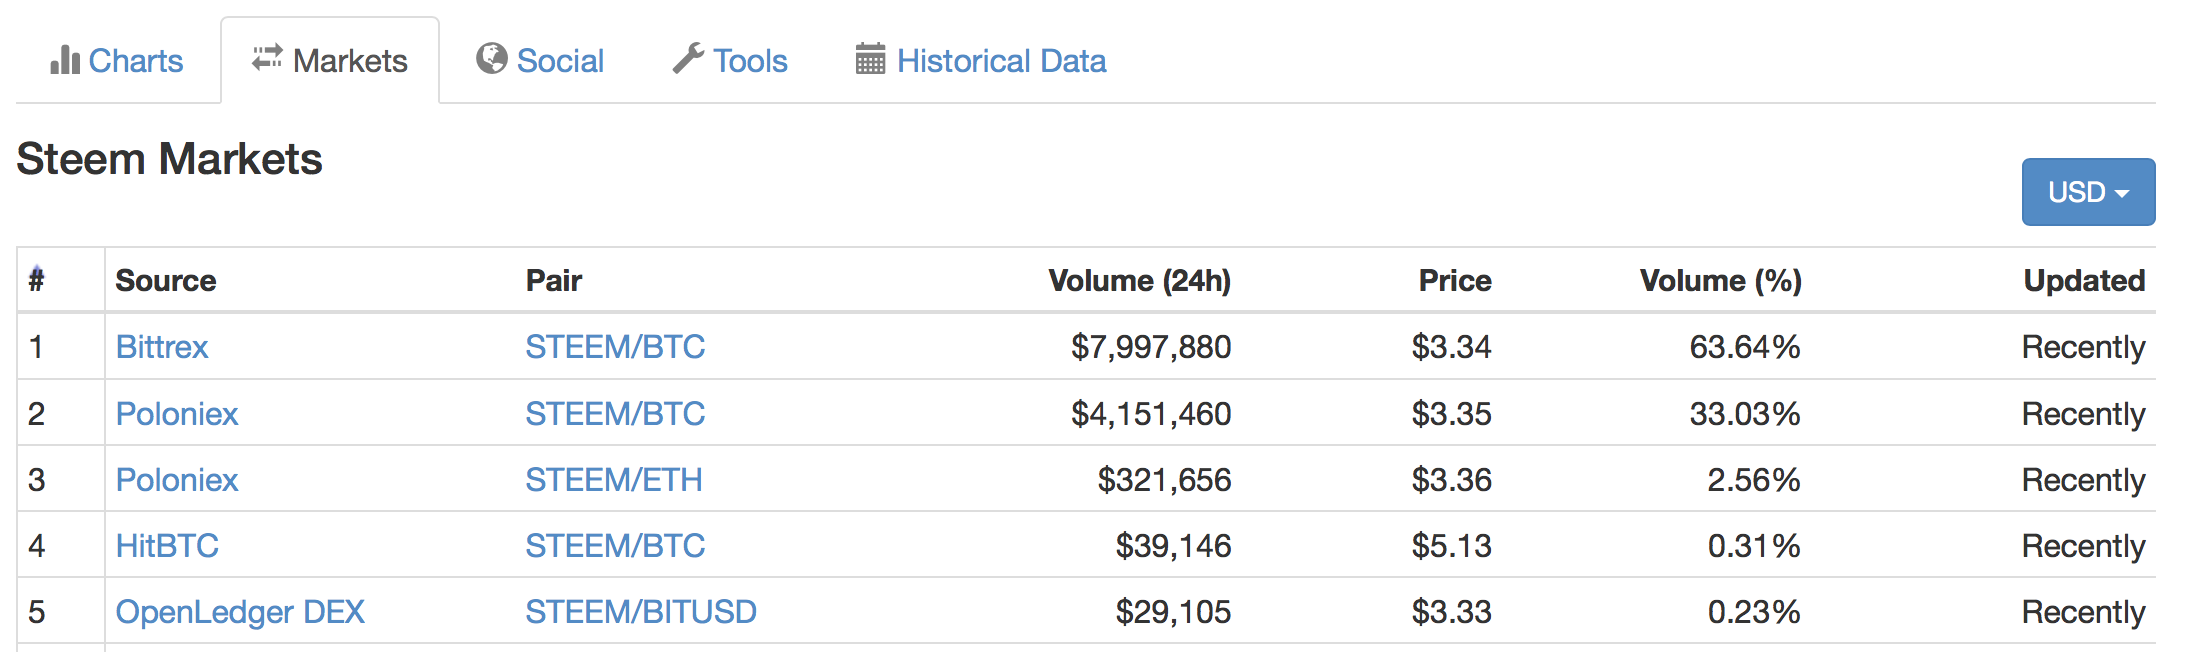Click the $321,656 volume cell
Screen dimensions: 2200x652
[1165, 480]
